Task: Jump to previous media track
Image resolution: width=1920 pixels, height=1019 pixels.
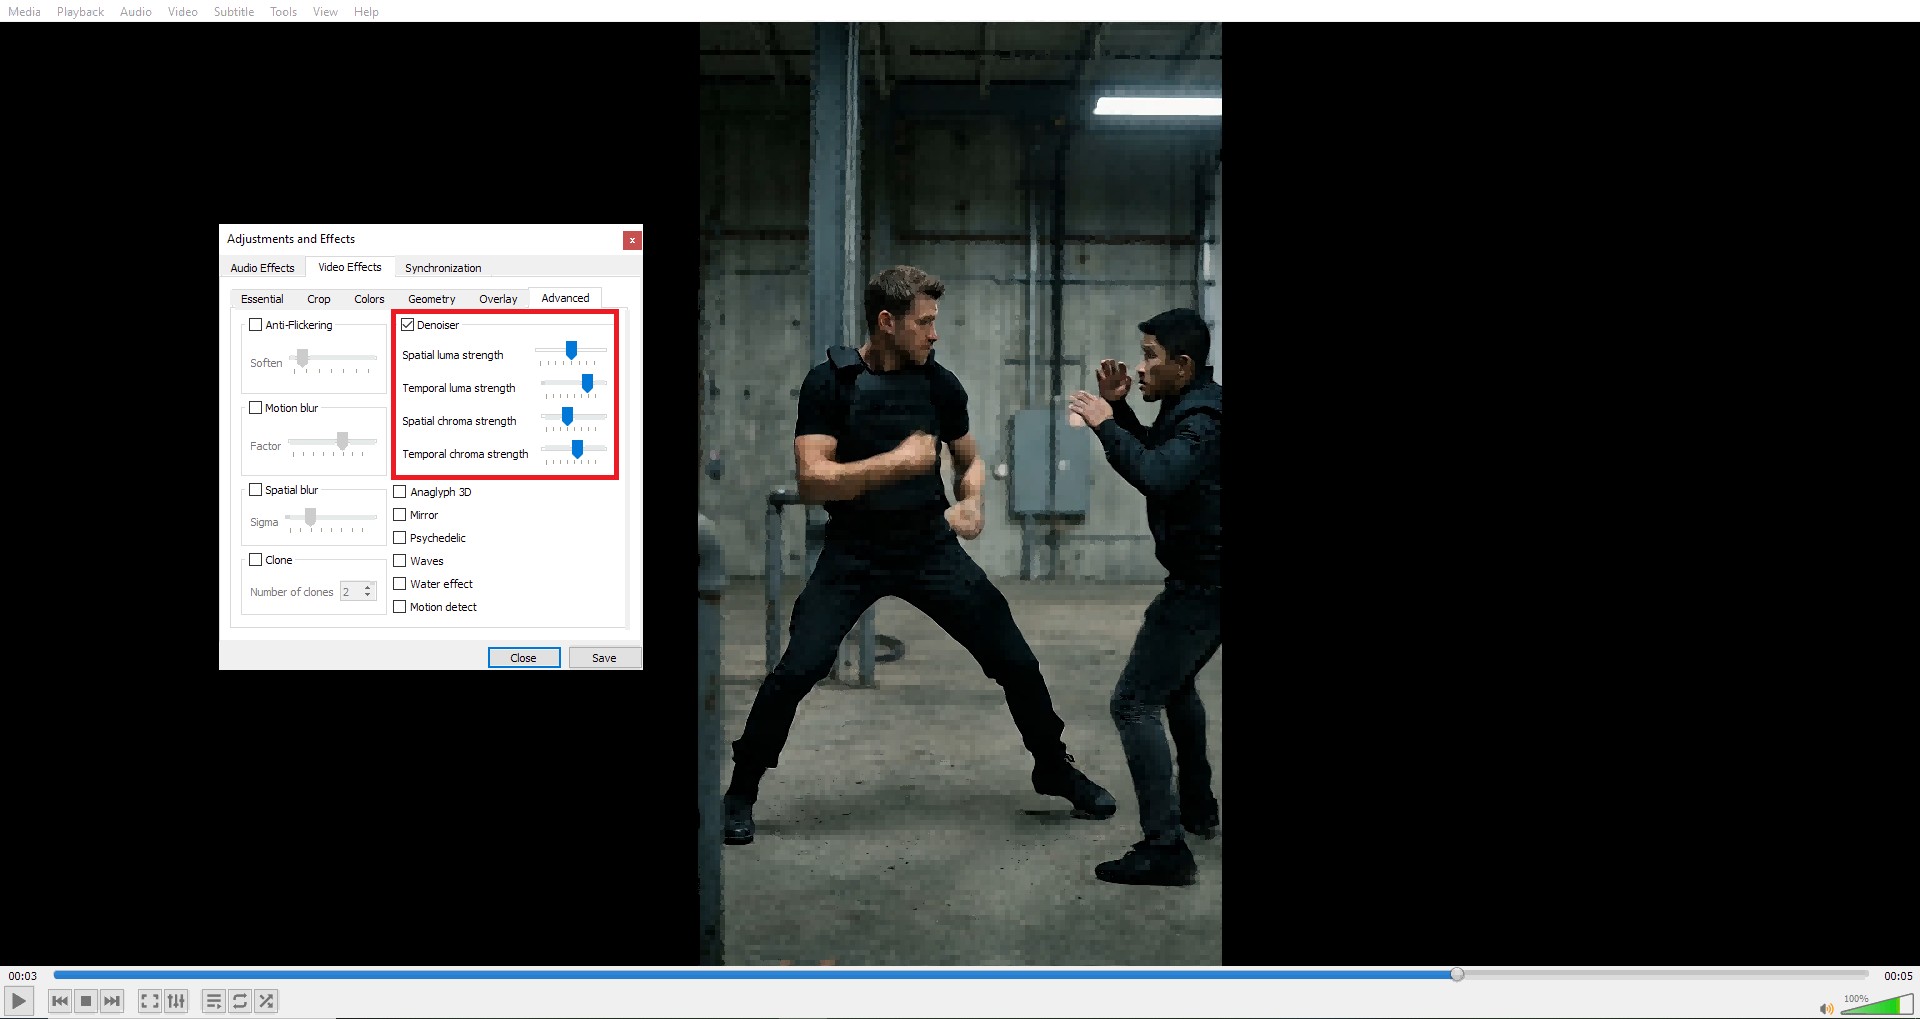Action: (x=60, y=1001)
